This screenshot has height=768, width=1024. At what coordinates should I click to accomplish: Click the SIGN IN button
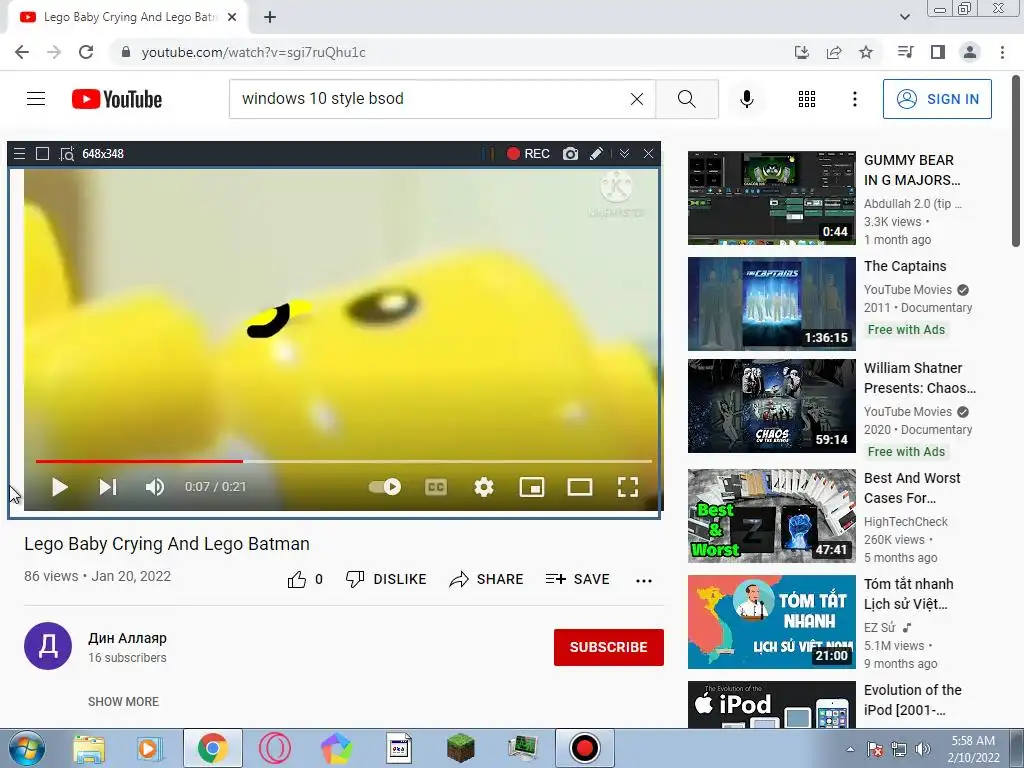[x=937, y=99]
